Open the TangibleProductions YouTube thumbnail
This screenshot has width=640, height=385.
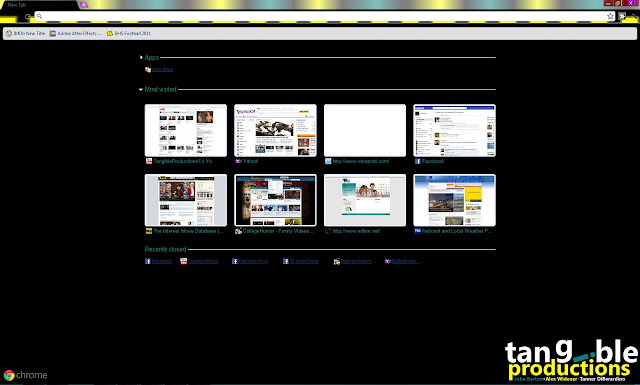point(186,130)
